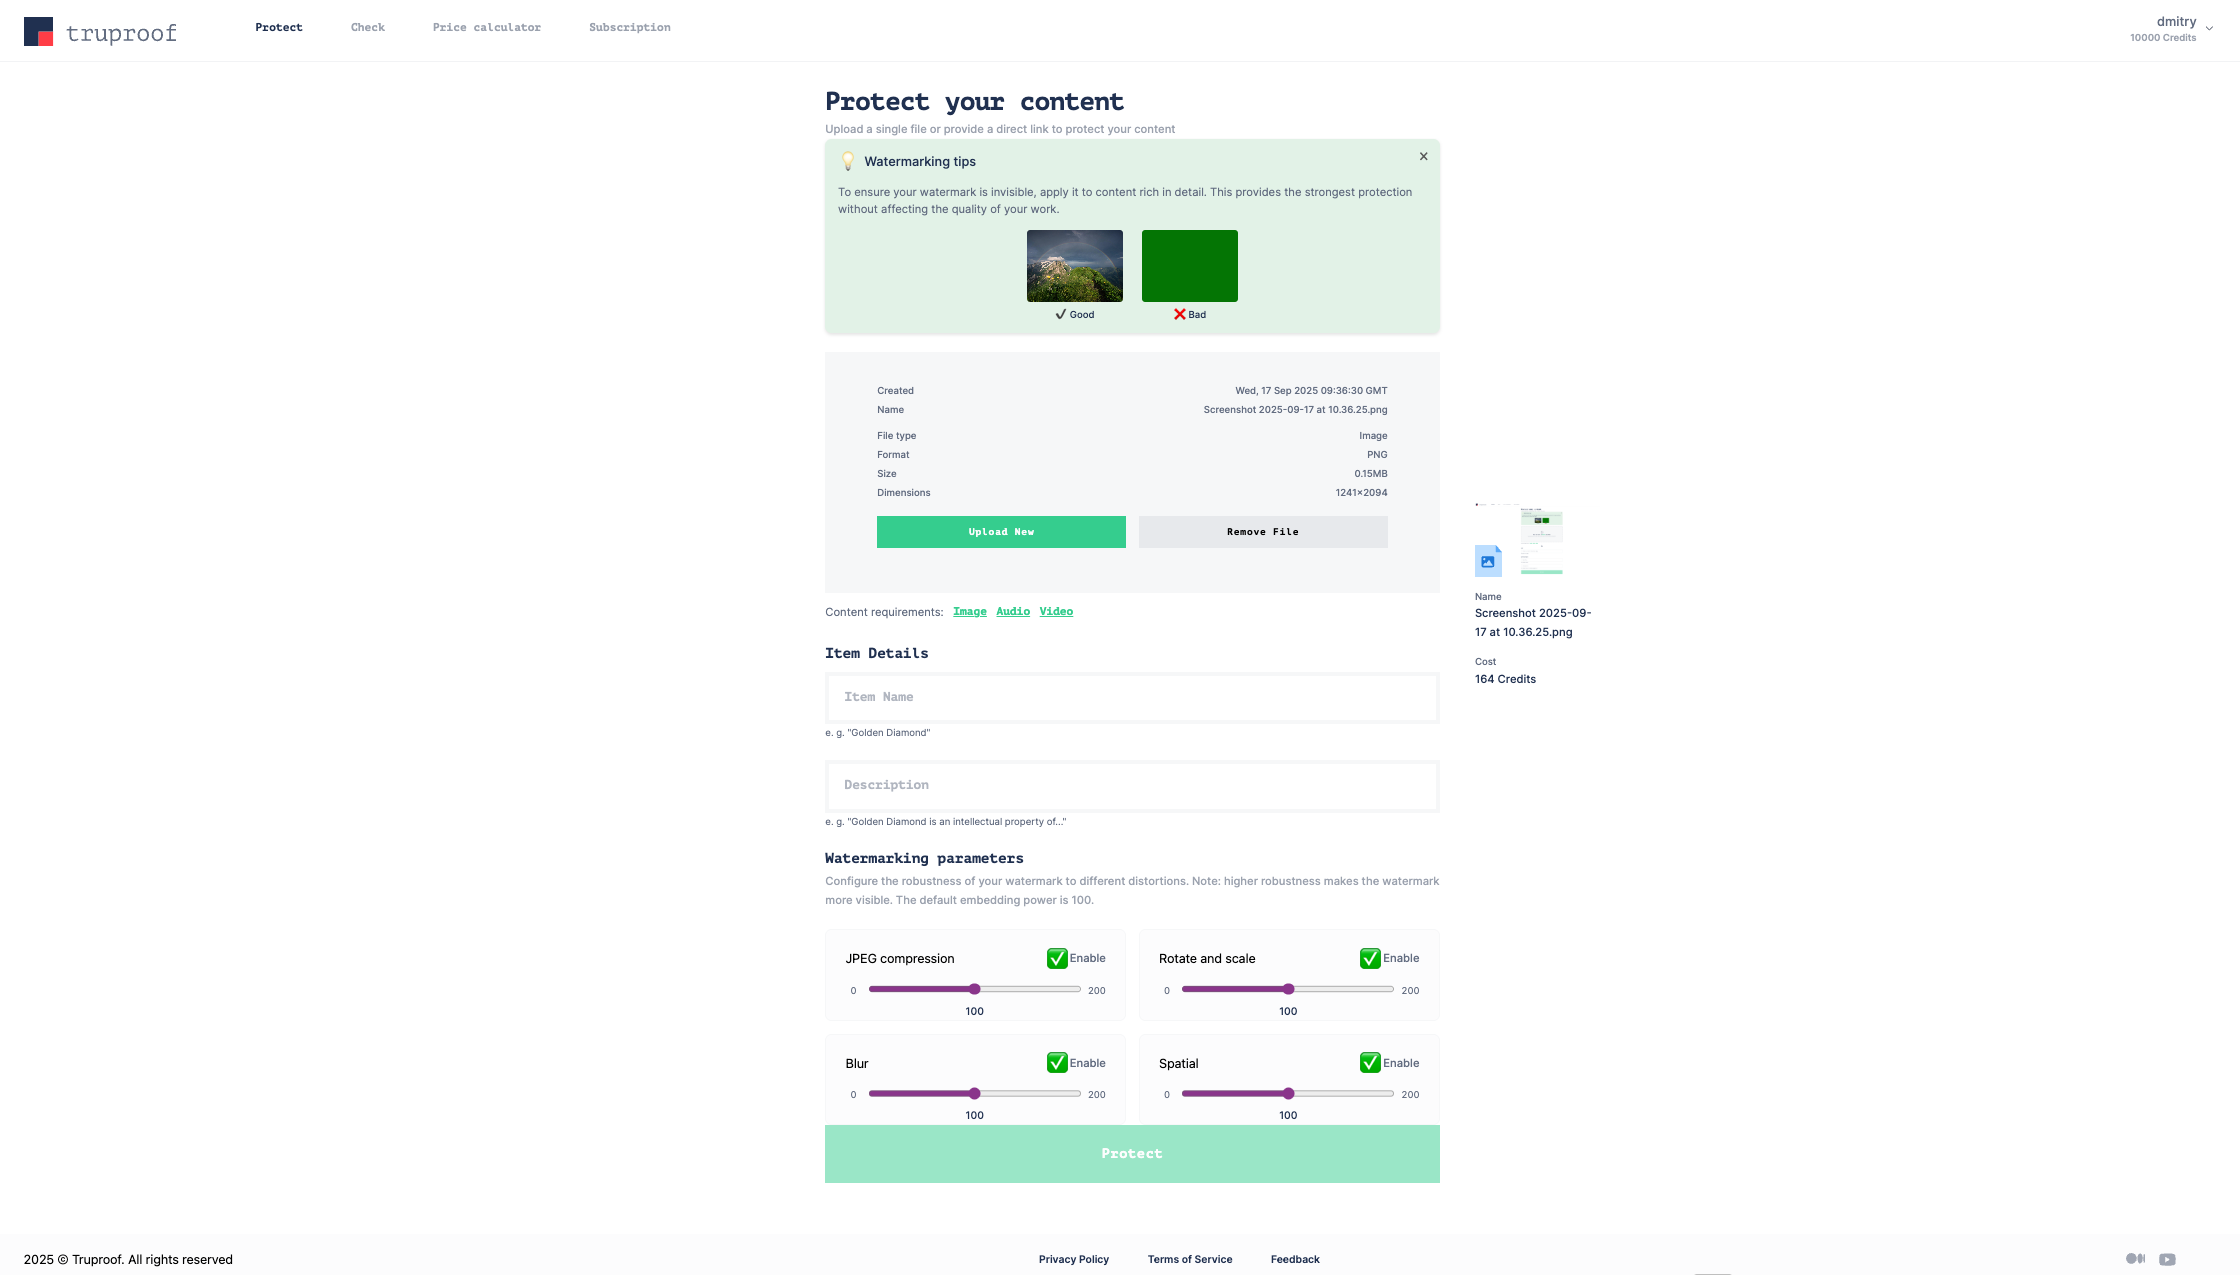The image size is (2240, 1275).
Task: Click the 164 Credits cost text
Action: (x=1505, y=679)
